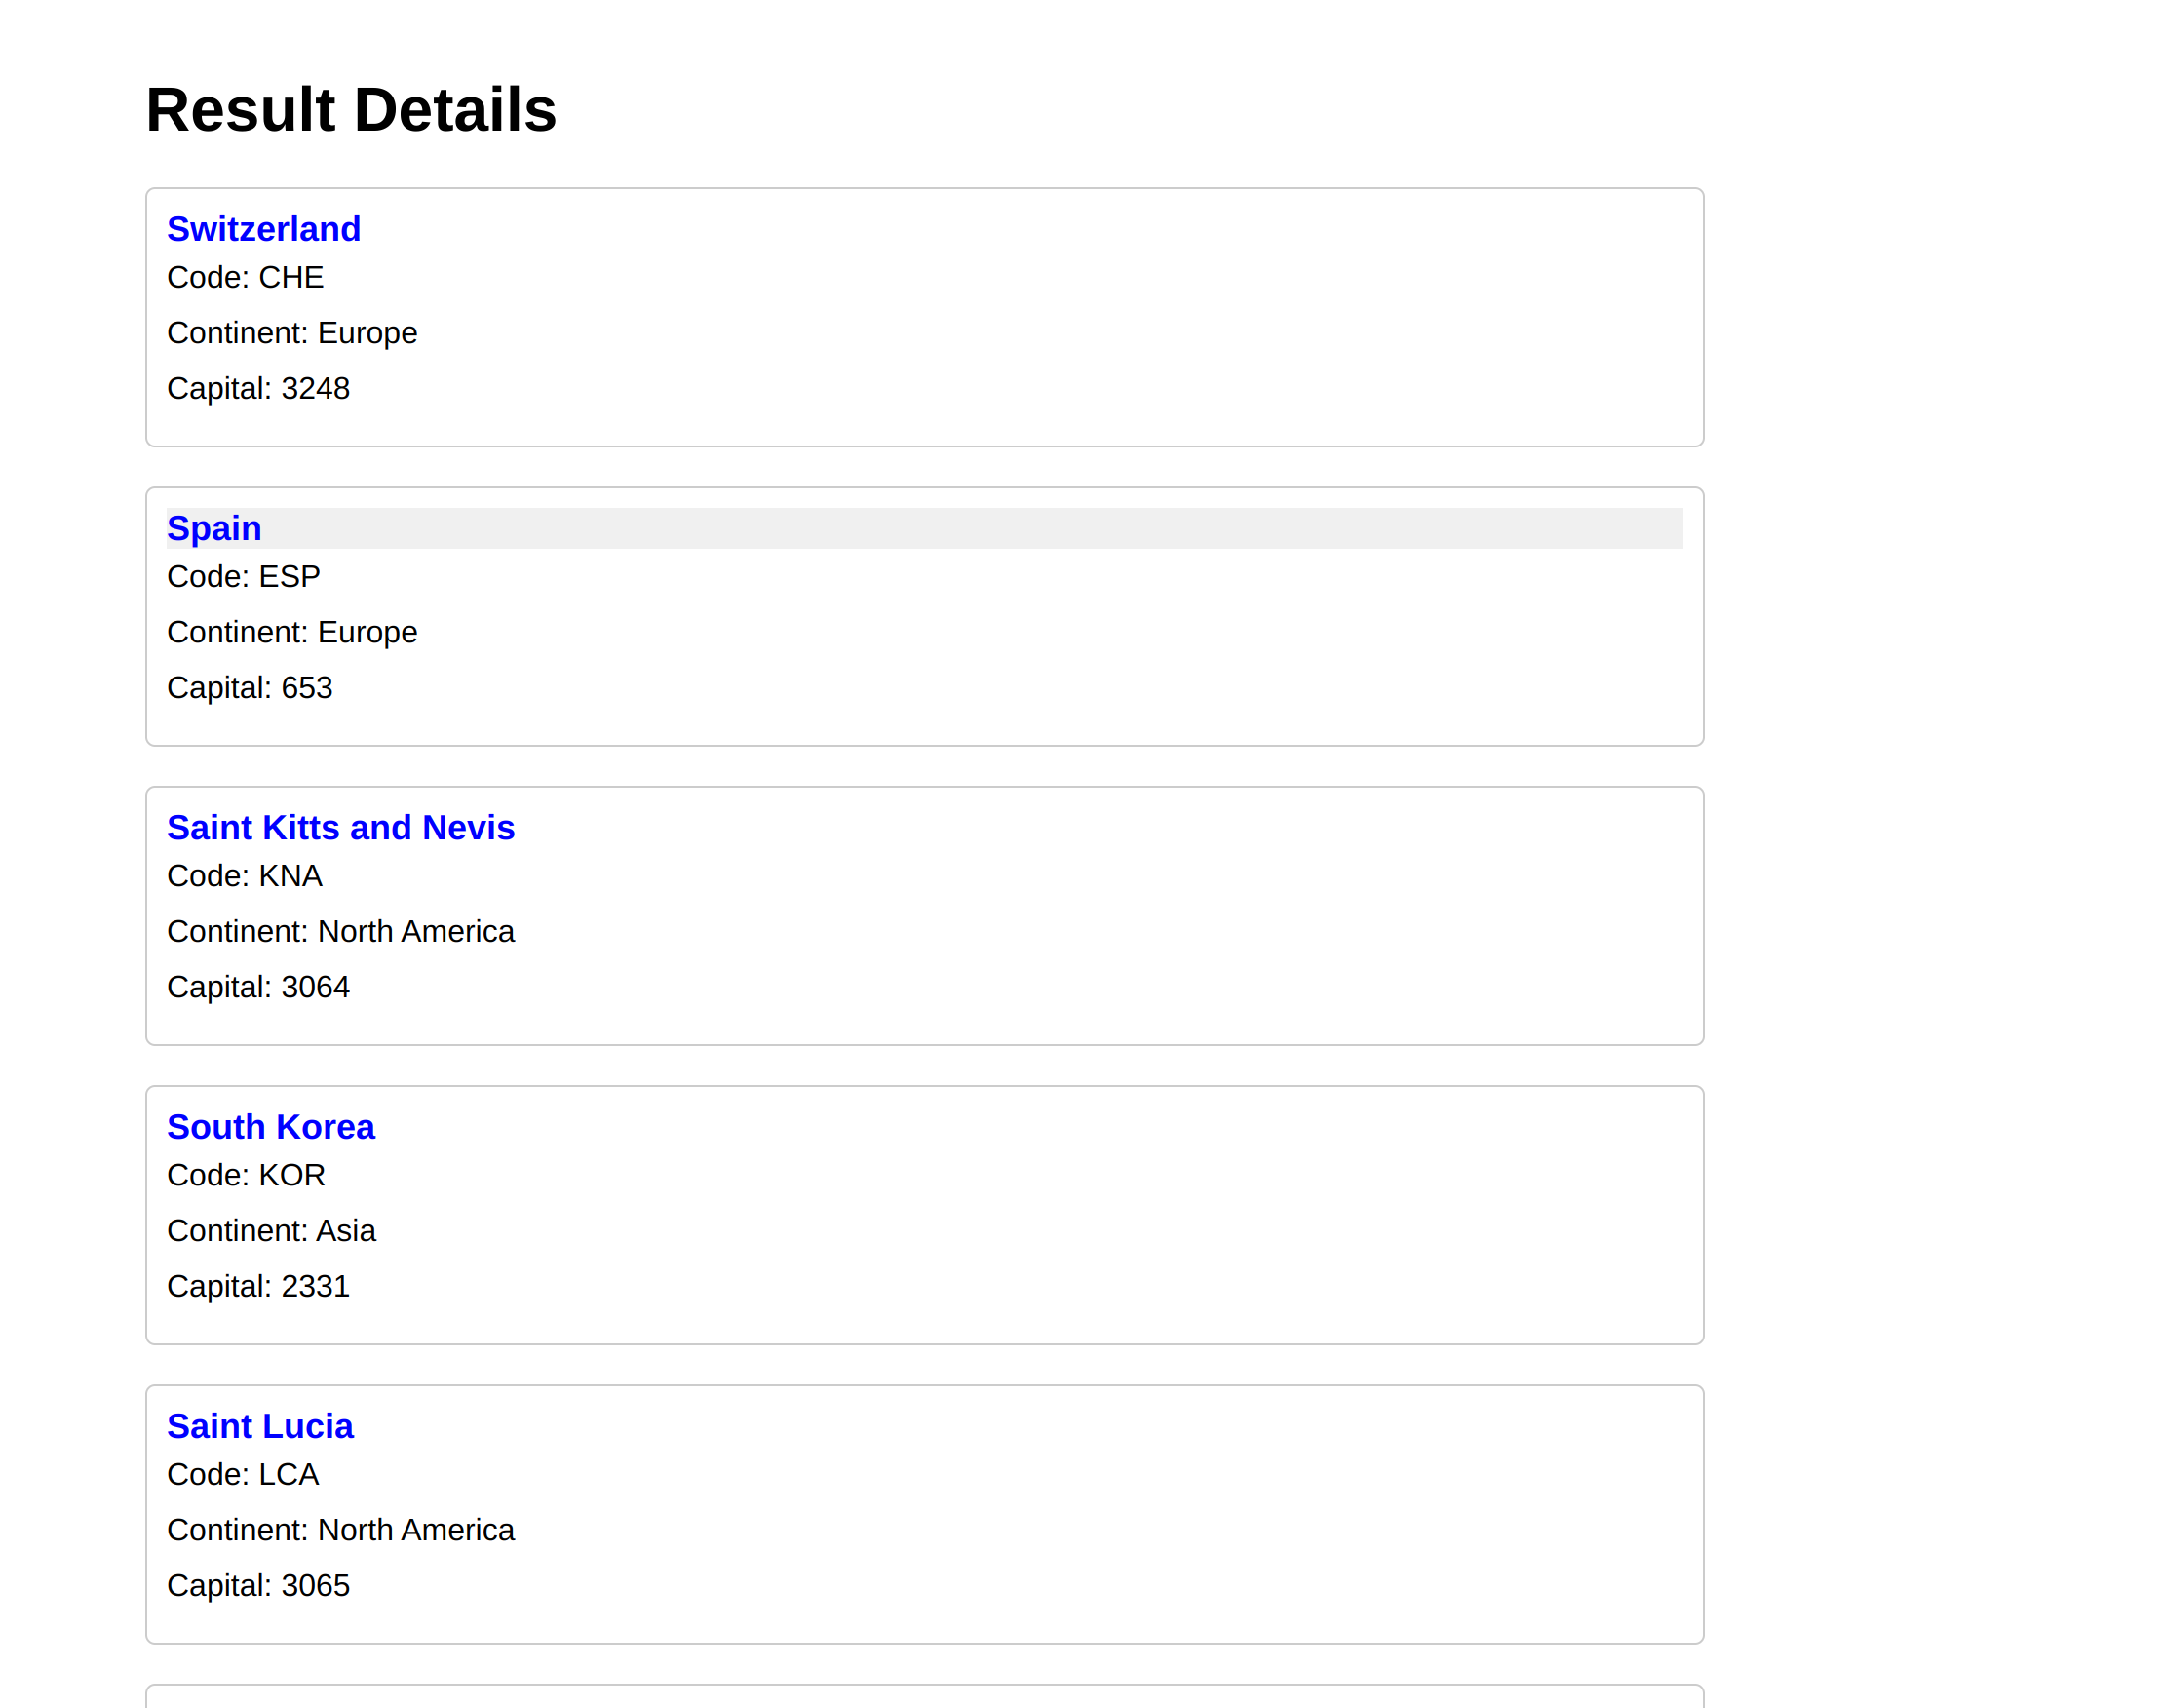Select Code: KNA under Saint Kitts and Nevis
The image size is (2166, 1708).
pos(244,876)
